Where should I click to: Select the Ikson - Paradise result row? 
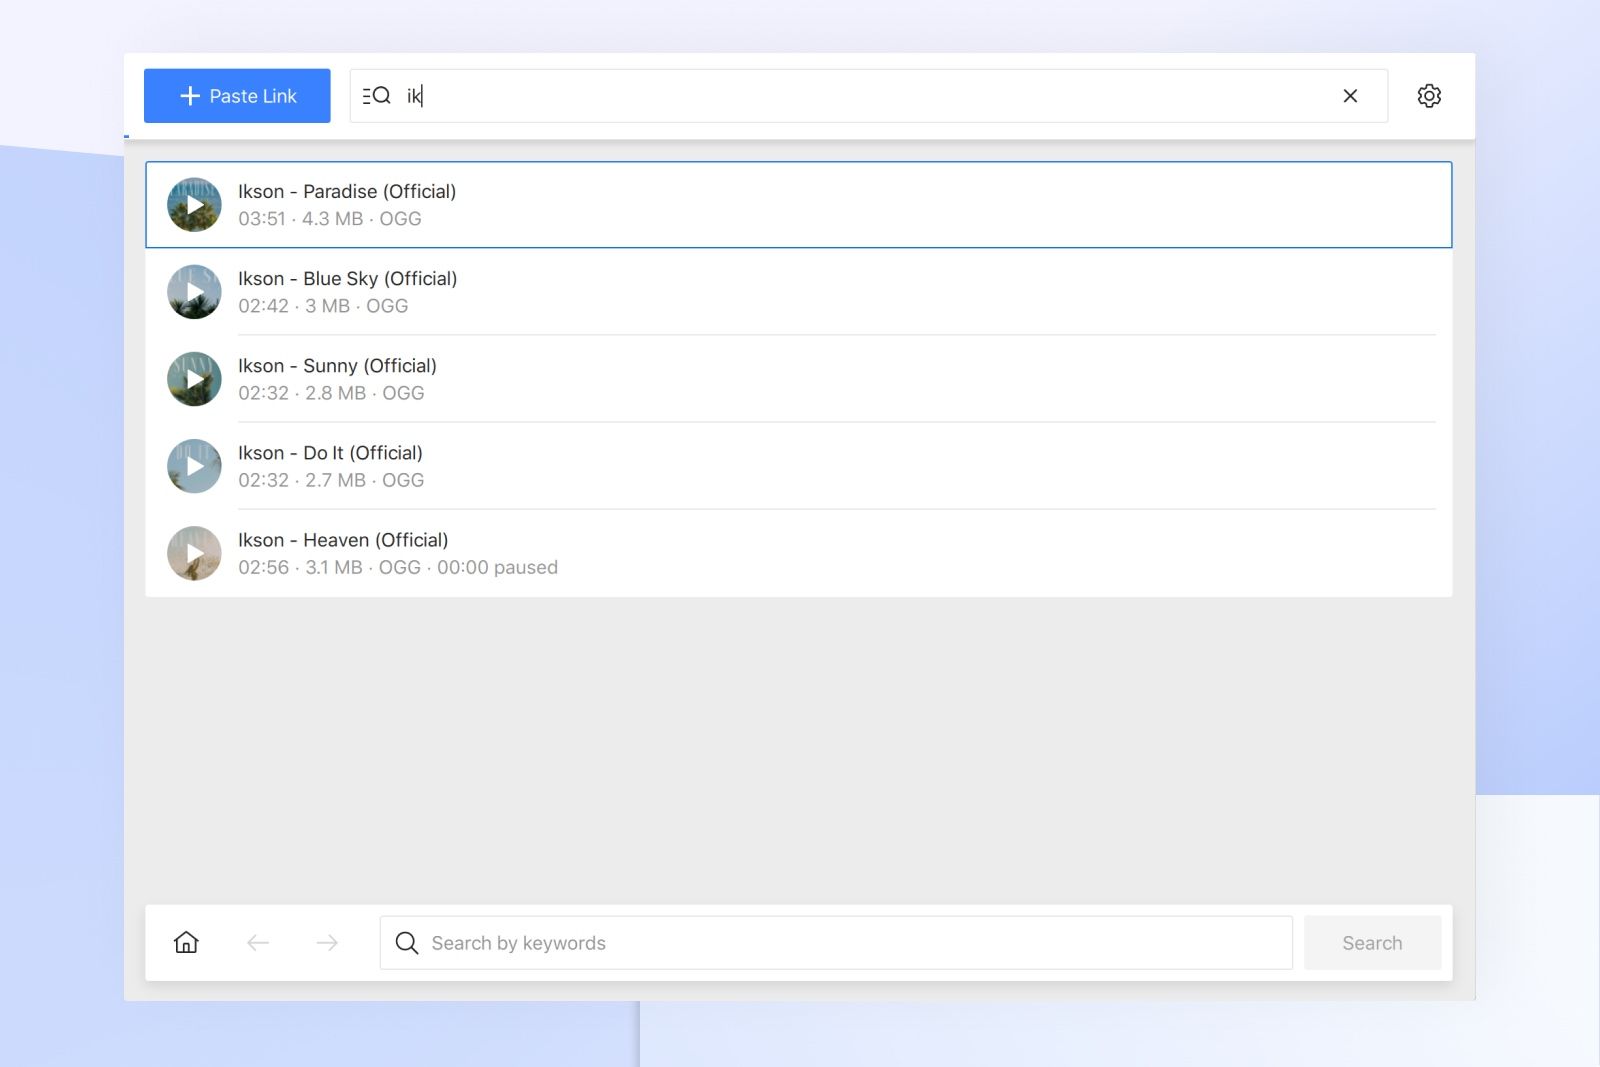700,204
